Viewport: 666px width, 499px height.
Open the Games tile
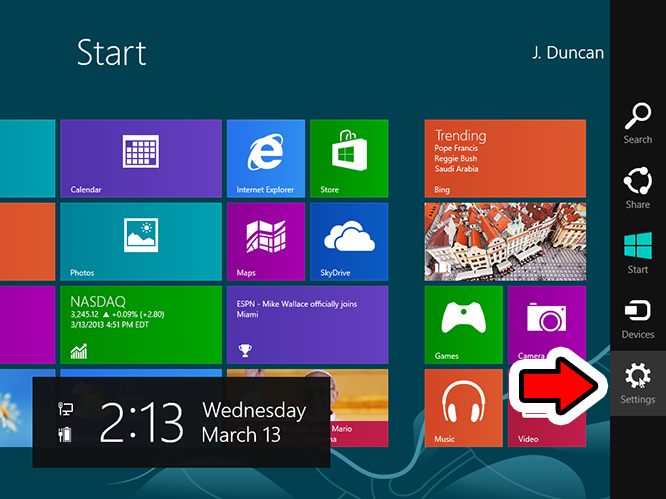tap(463, 325)
